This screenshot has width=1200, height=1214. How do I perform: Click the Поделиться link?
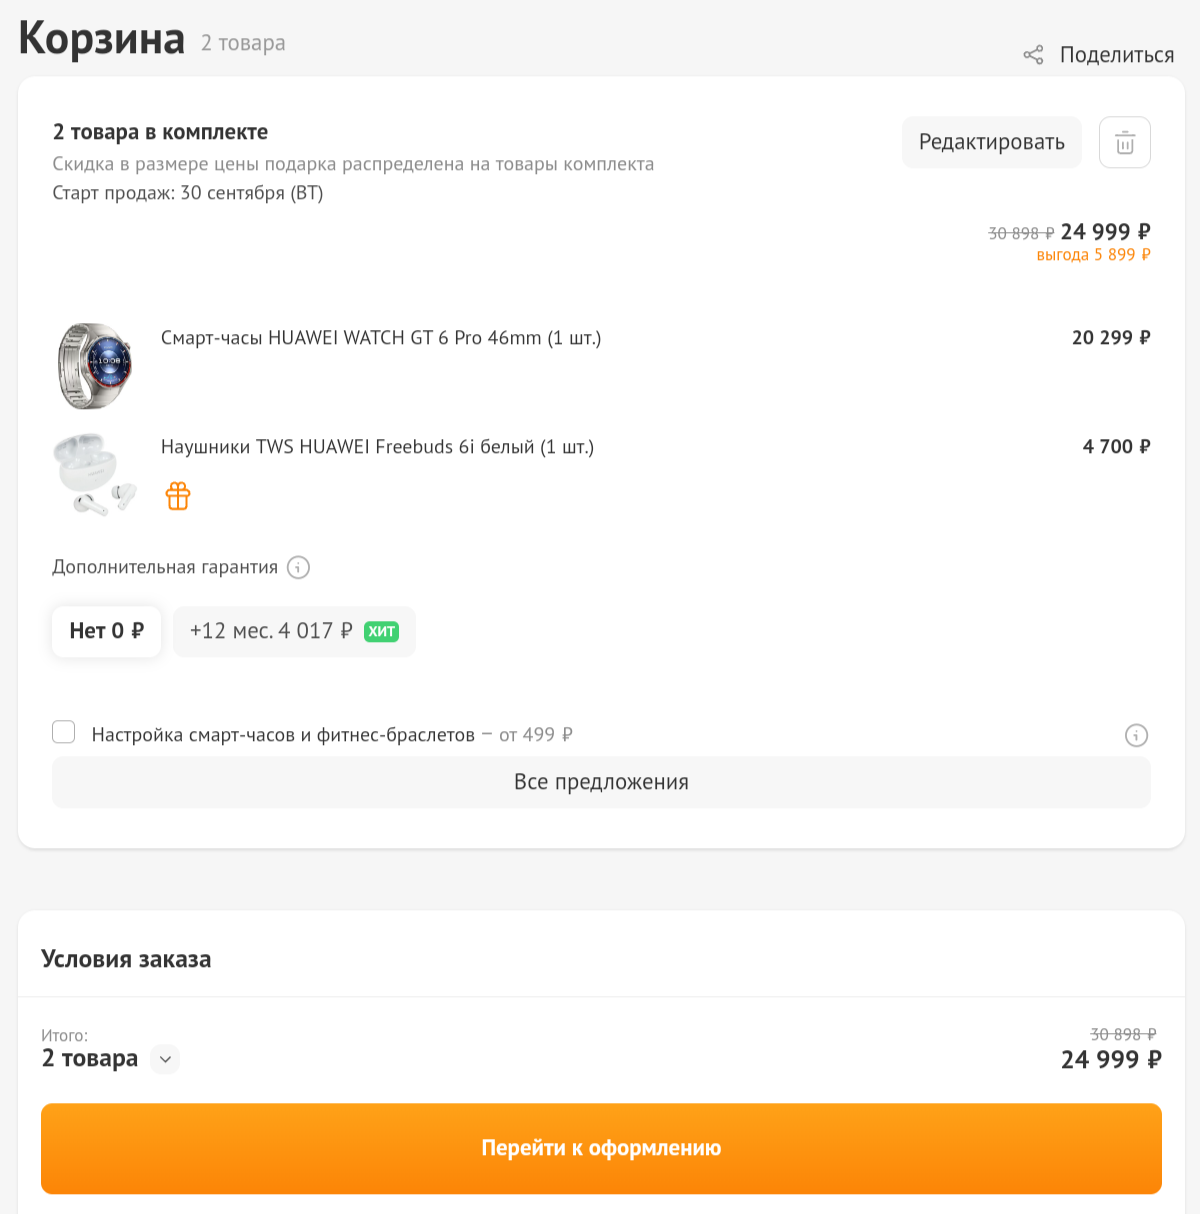click(x=1117, y=55)
